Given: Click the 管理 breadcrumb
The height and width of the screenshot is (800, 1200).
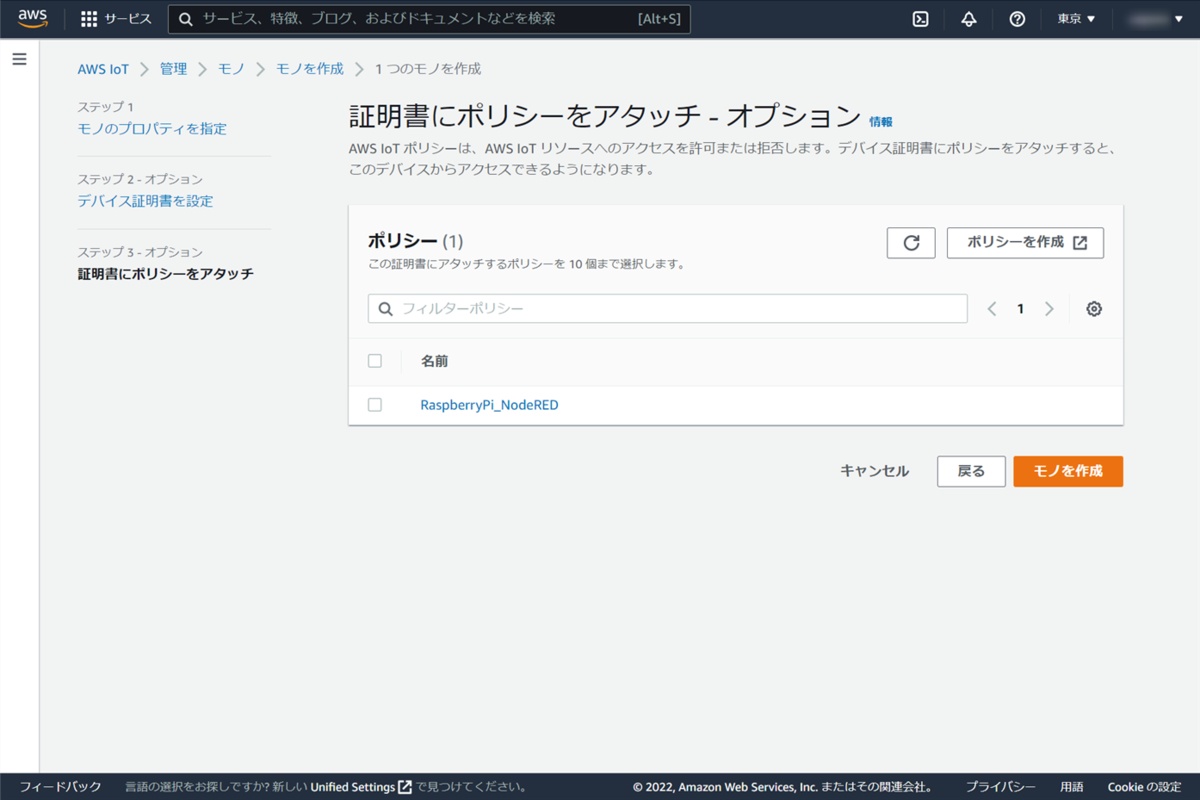Looking at the screenshot, I should (x=173, y=69).
